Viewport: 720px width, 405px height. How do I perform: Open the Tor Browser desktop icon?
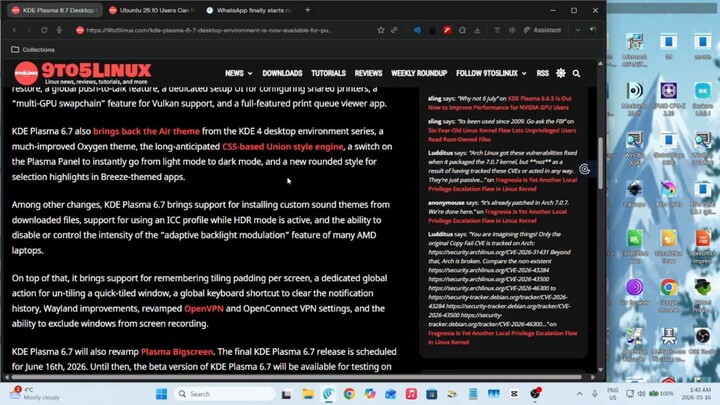coord(635,291)
